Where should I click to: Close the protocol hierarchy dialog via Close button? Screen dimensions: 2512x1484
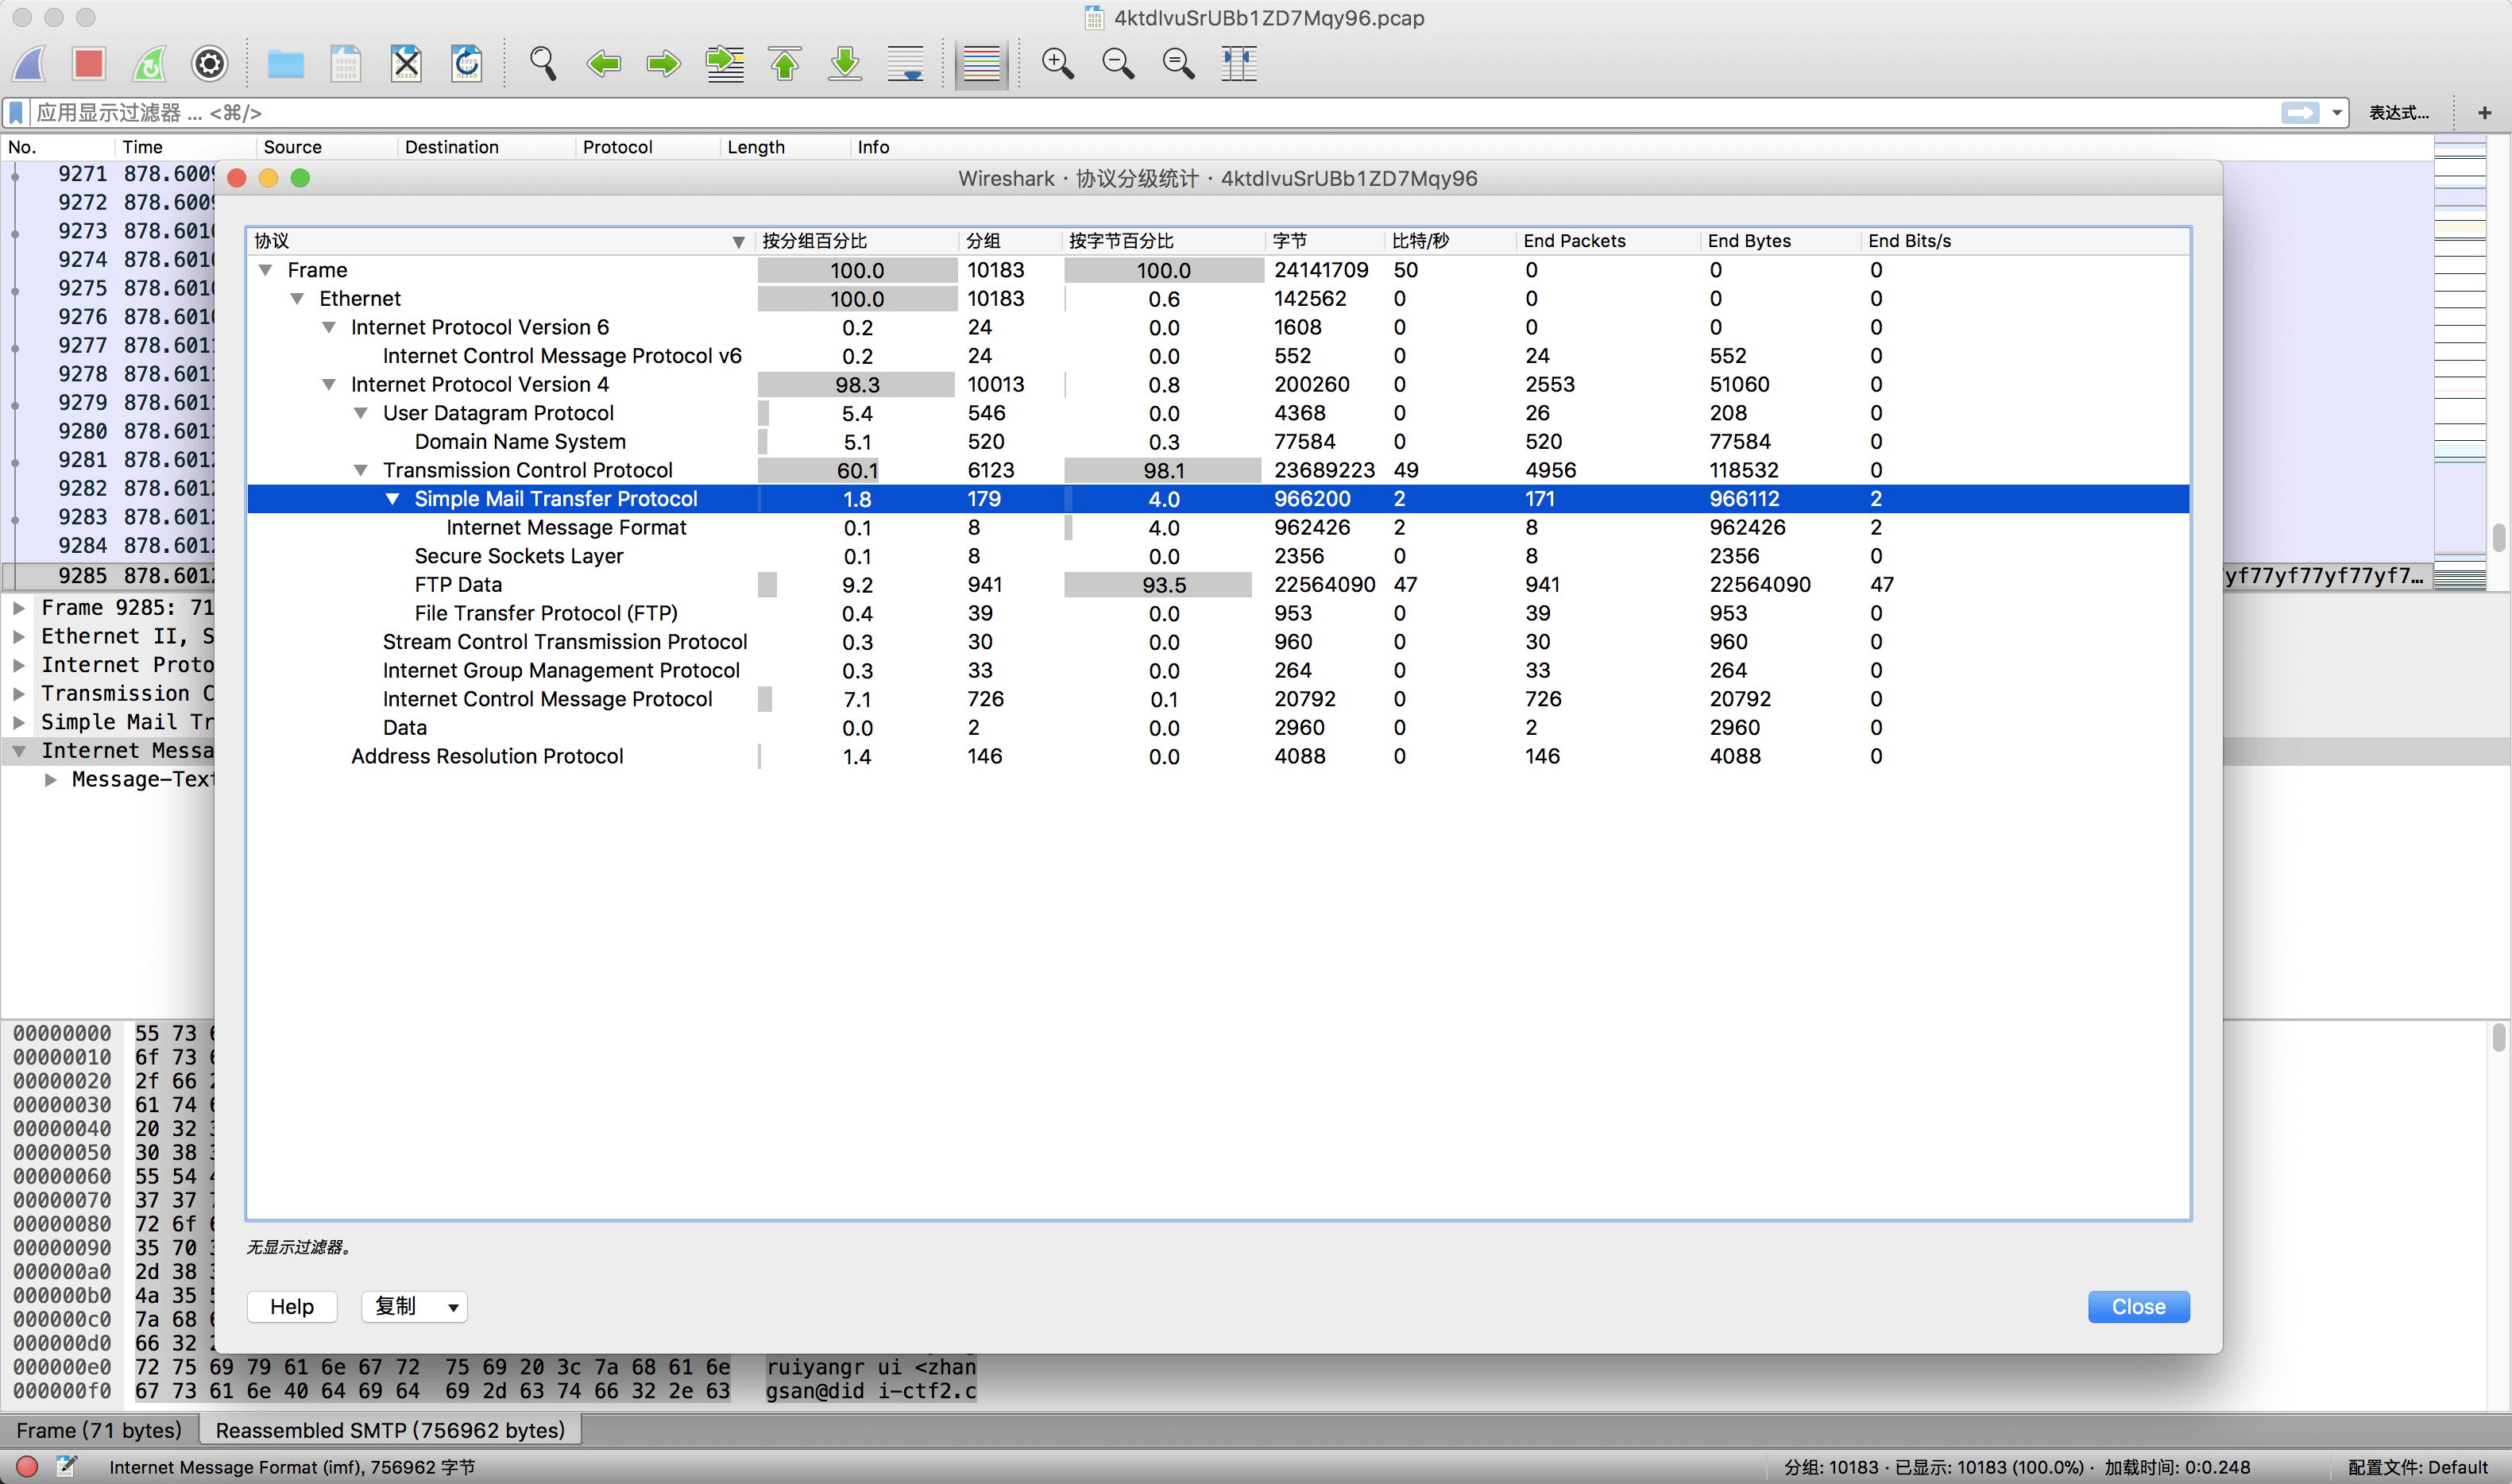coord(2138,1306)
